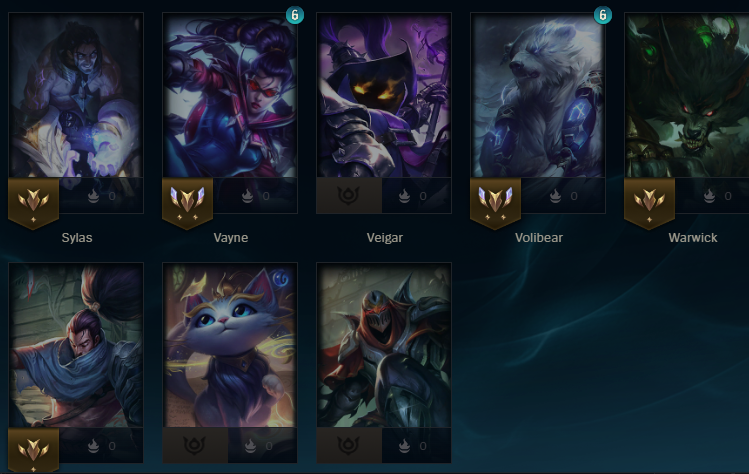Click Vayne level 6 token badge

pos(295,15)
